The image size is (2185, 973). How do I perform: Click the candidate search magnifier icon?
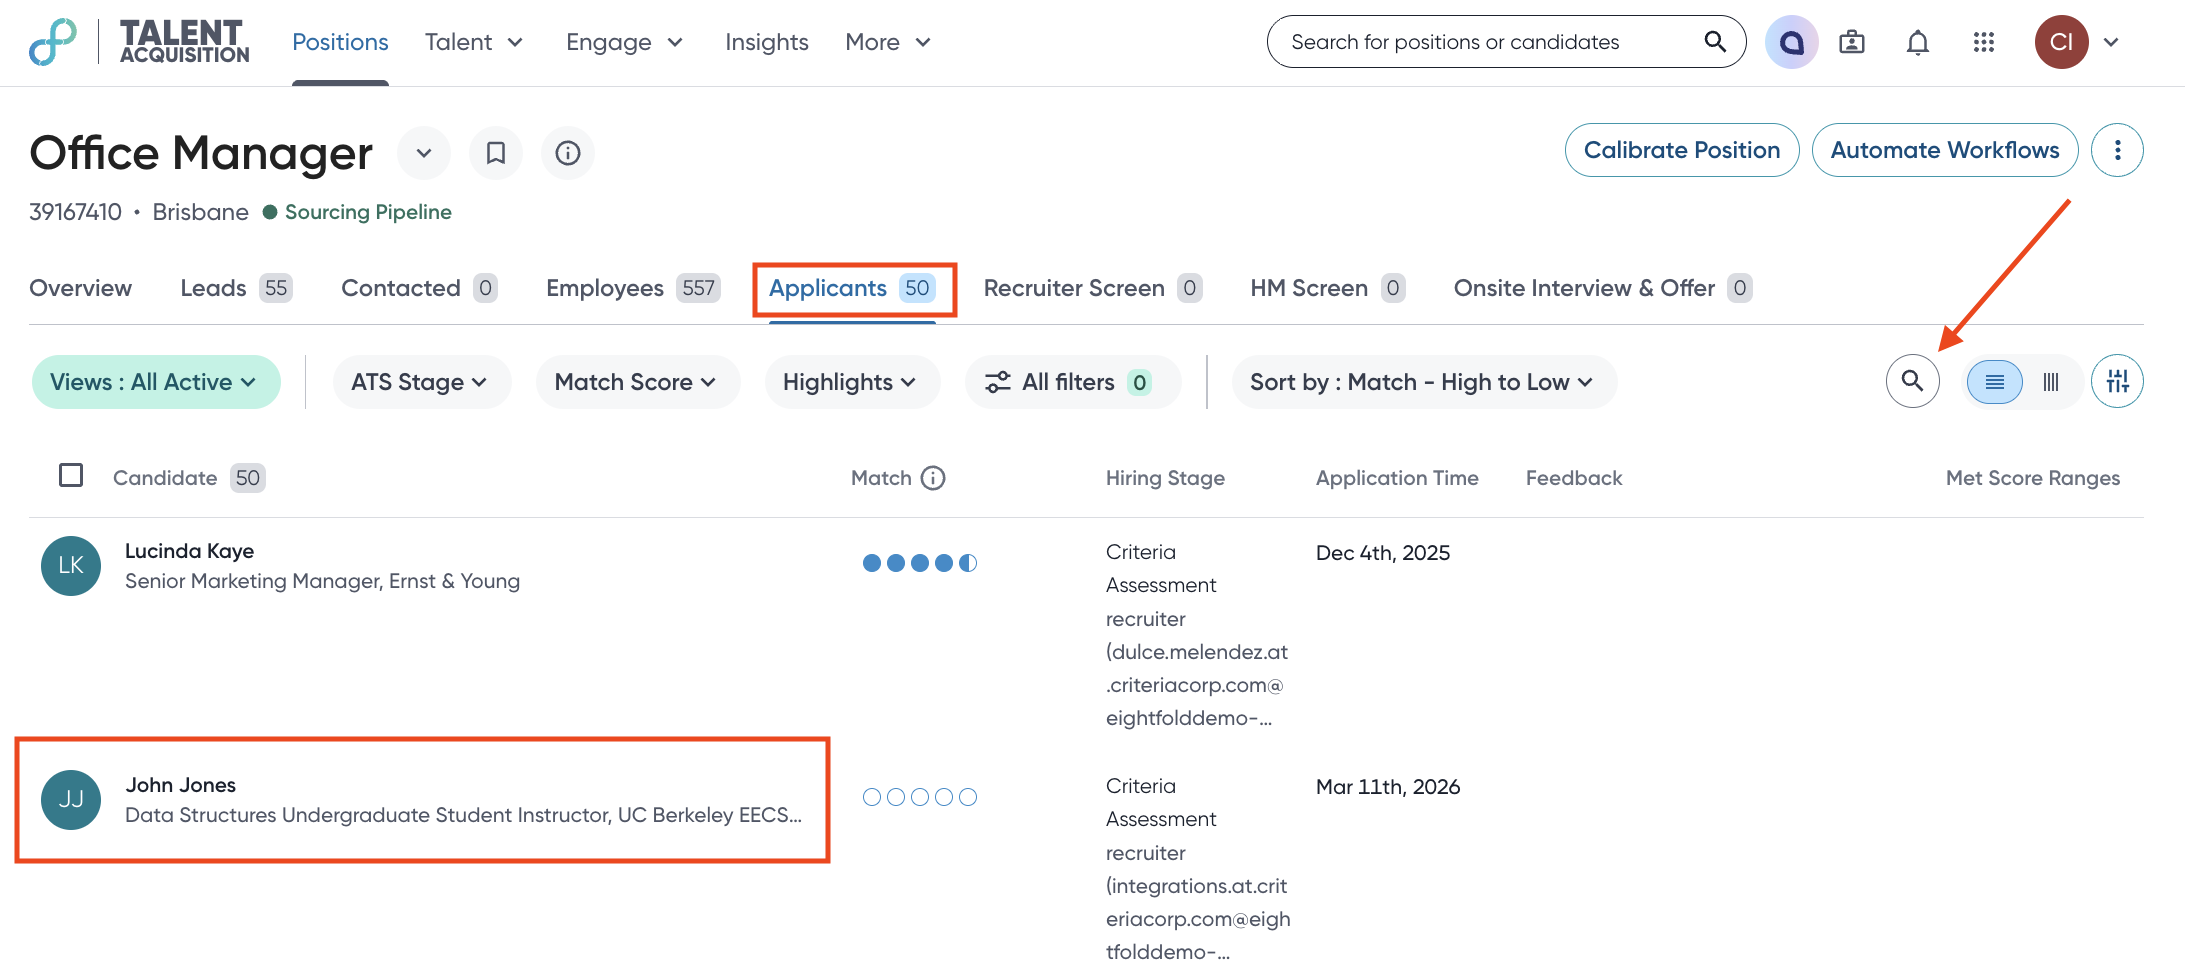tap(1912, 381)
